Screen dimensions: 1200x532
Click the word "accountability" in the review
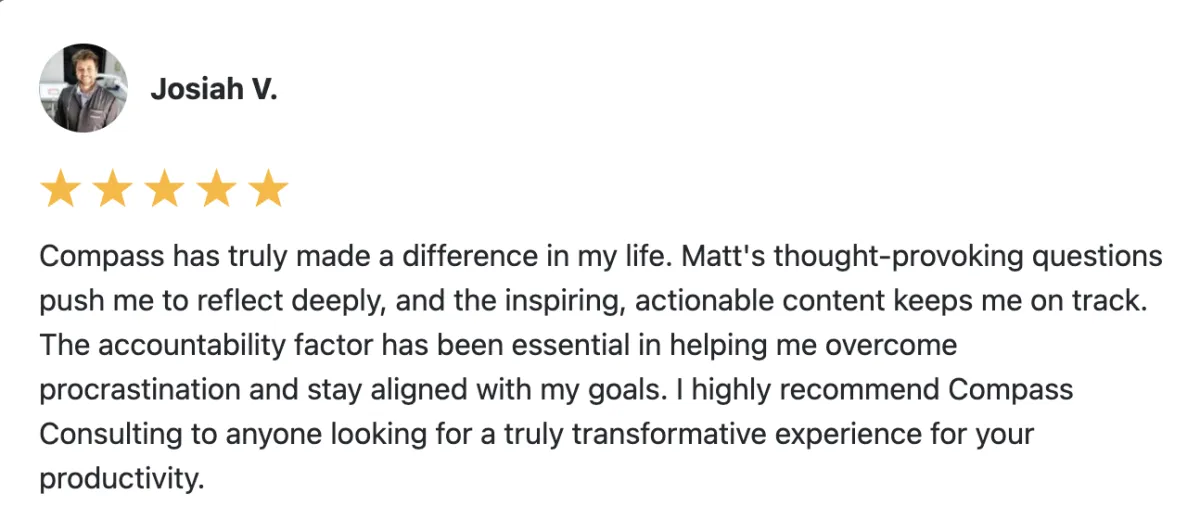[193, 346]
